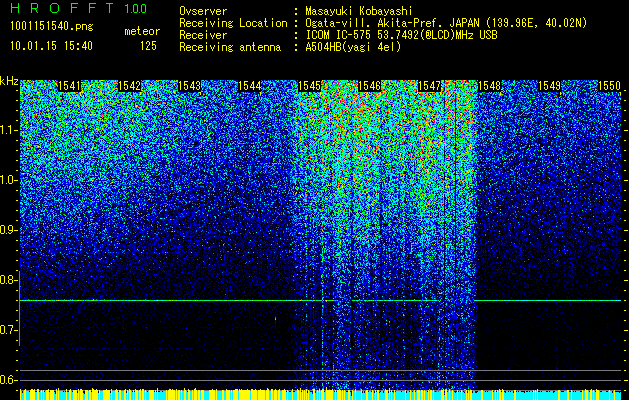
Task: Click the 1549 time marker
Action: [x=549, y=86]
